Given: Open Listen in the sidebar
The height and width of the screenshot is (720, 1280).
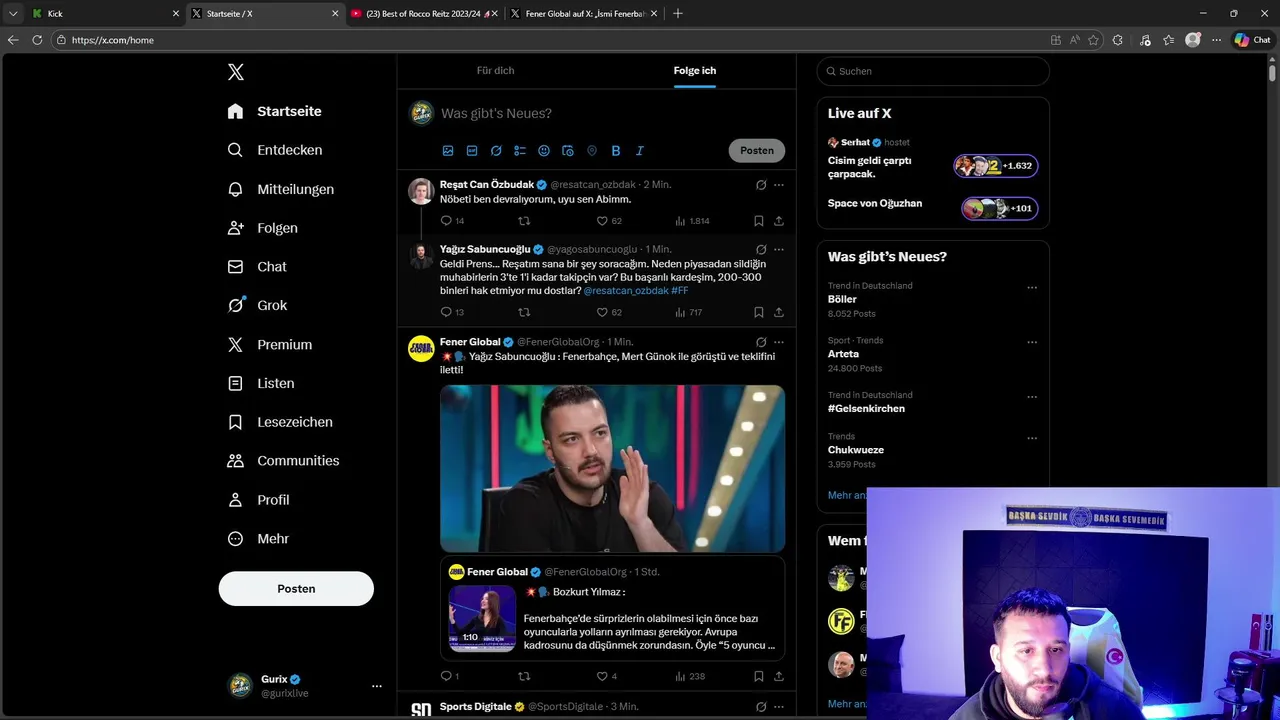Looking at the screenshot, I should [x=260, y=384].
